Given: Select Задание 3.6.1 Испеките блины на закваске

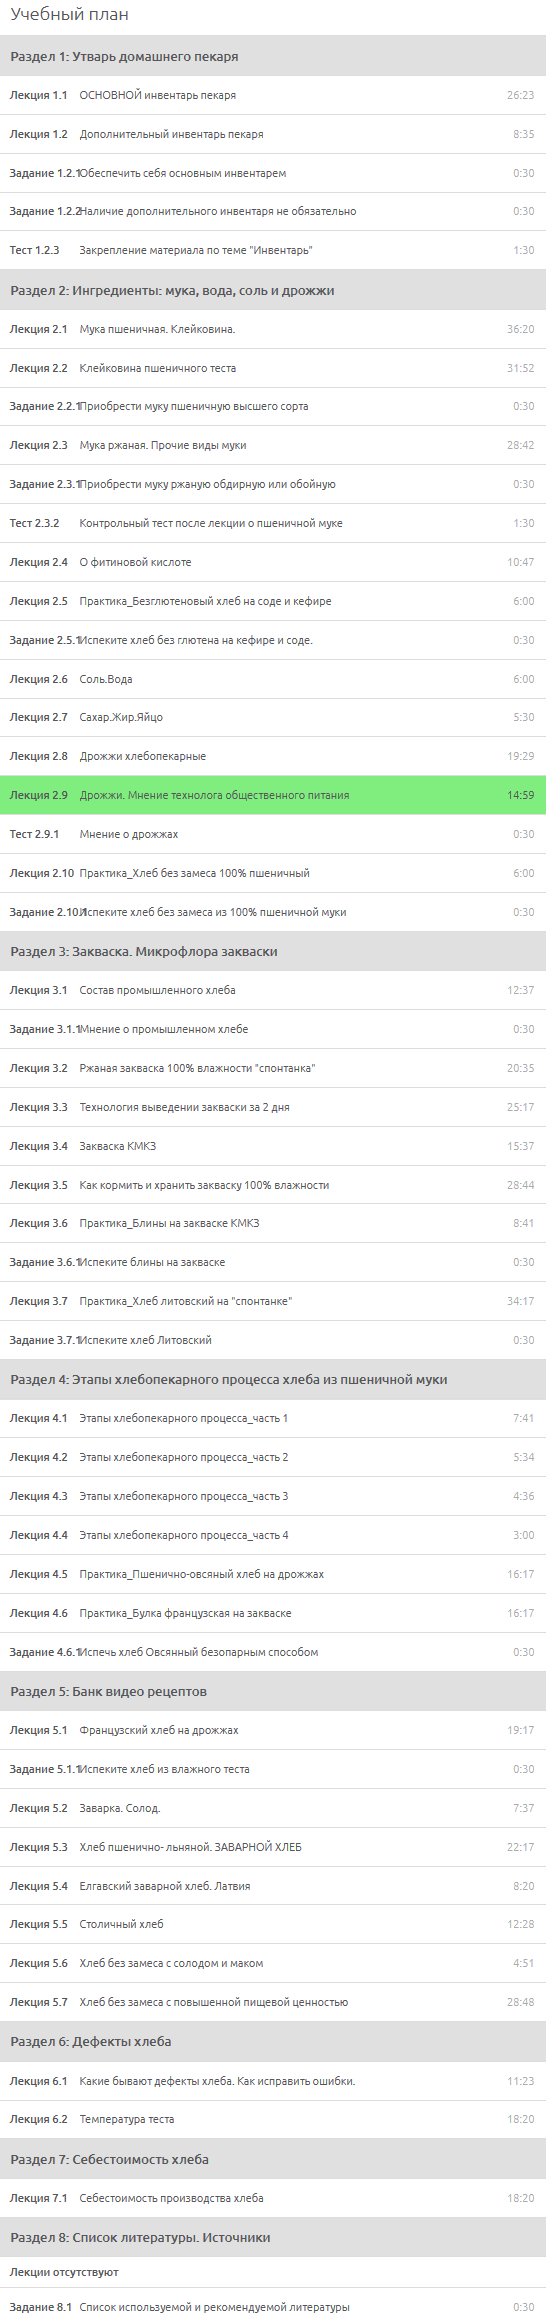Looking at the screenshot, I should coord(273,1262).
